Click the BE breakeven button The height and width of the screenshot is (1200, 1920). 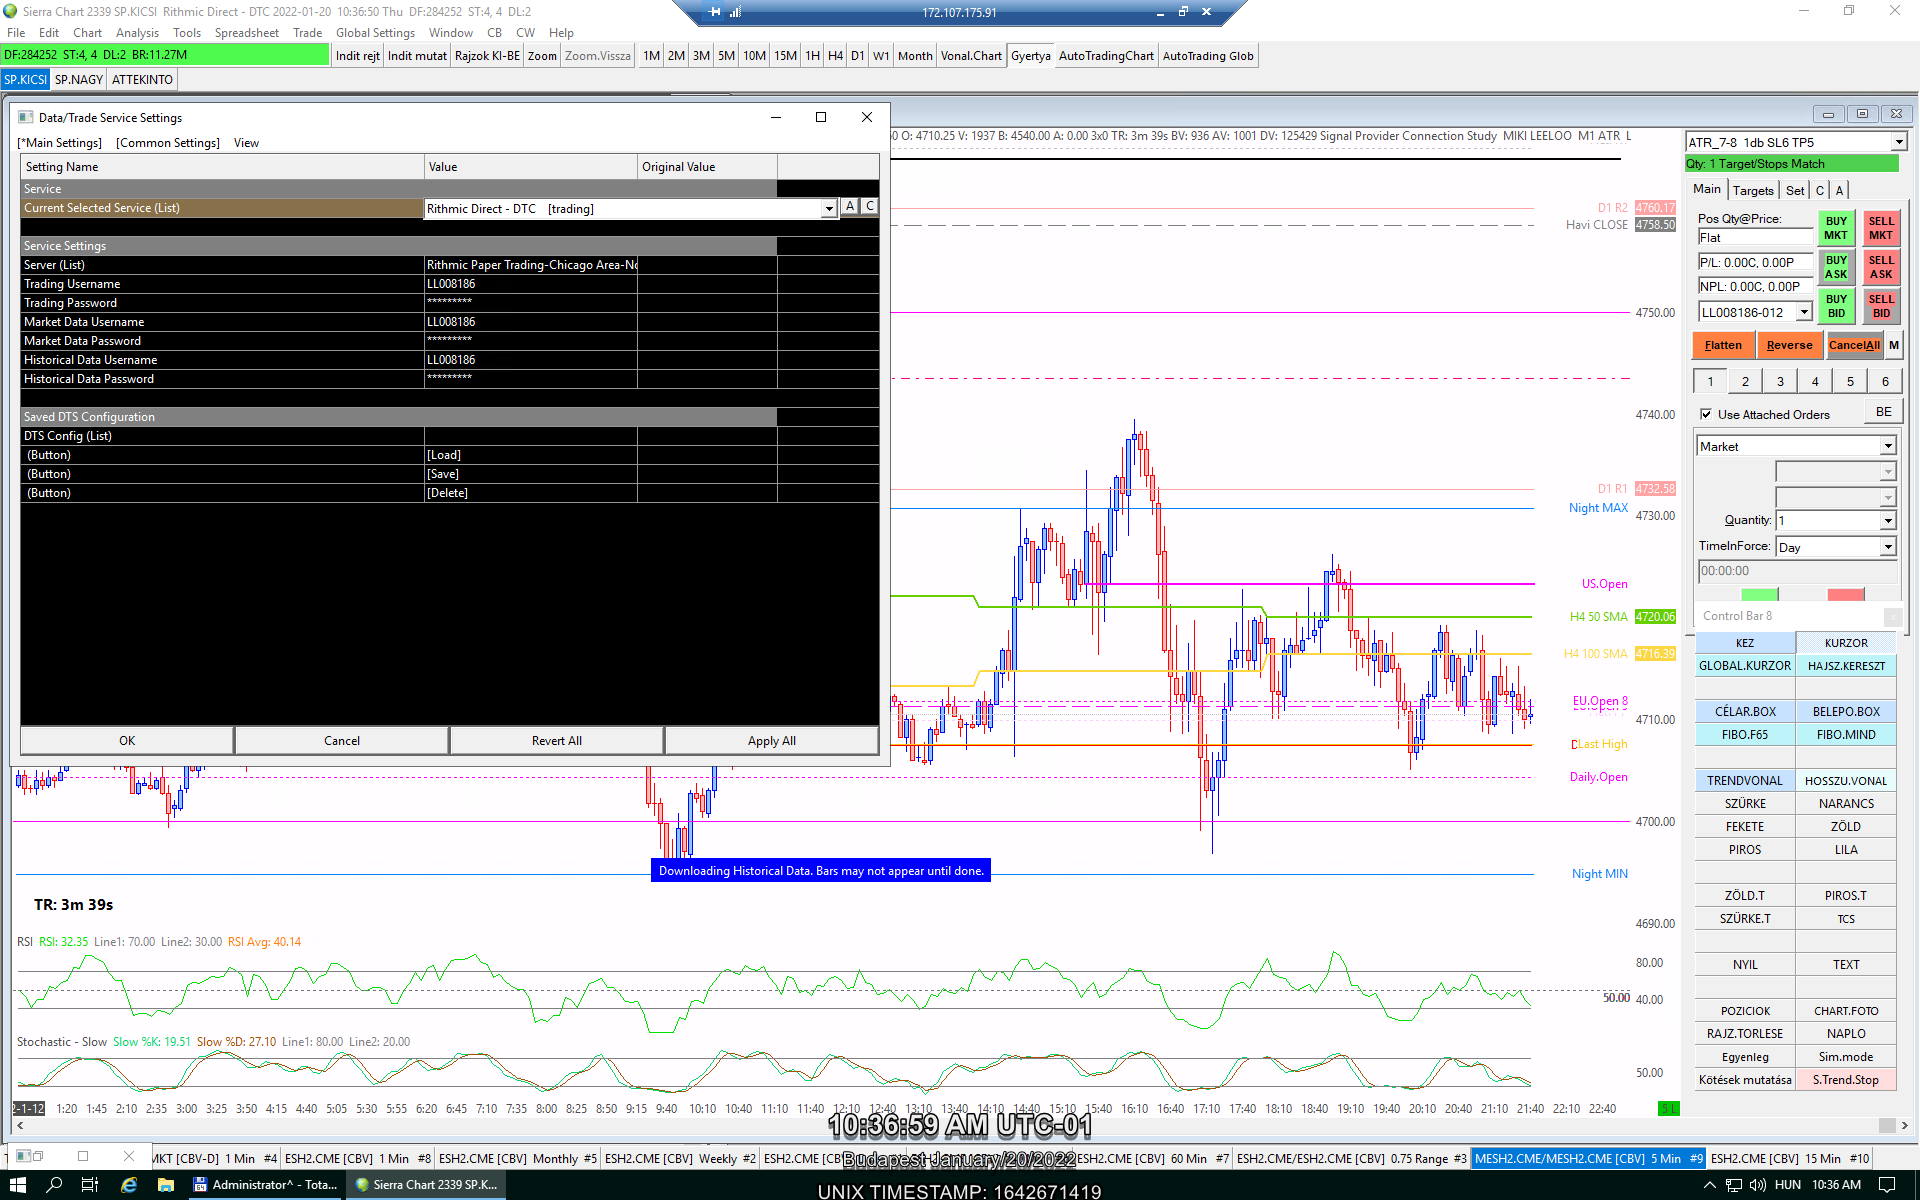tap(1883, 412)
